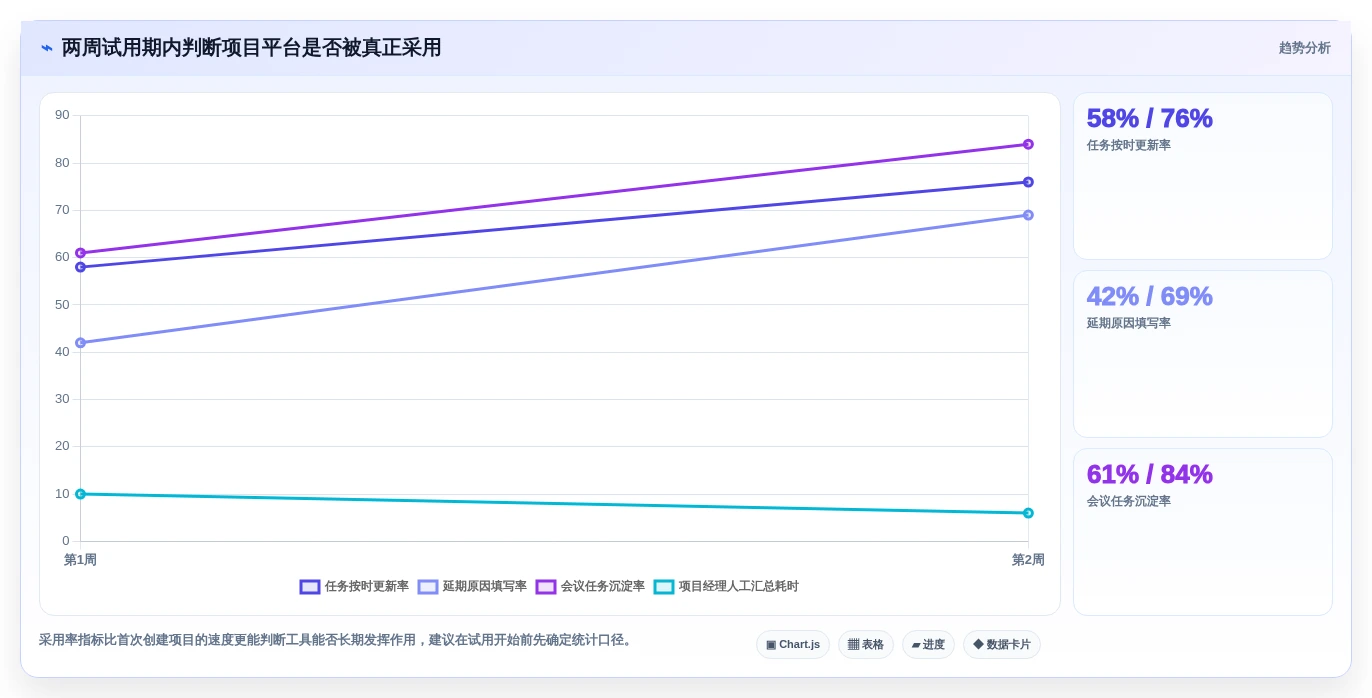Image resolution: width=1372 pixels, height=698 pixels.
Task: Click the 项目经理人工汇总耗时 point at 第1周
Action: coord(80,494)
